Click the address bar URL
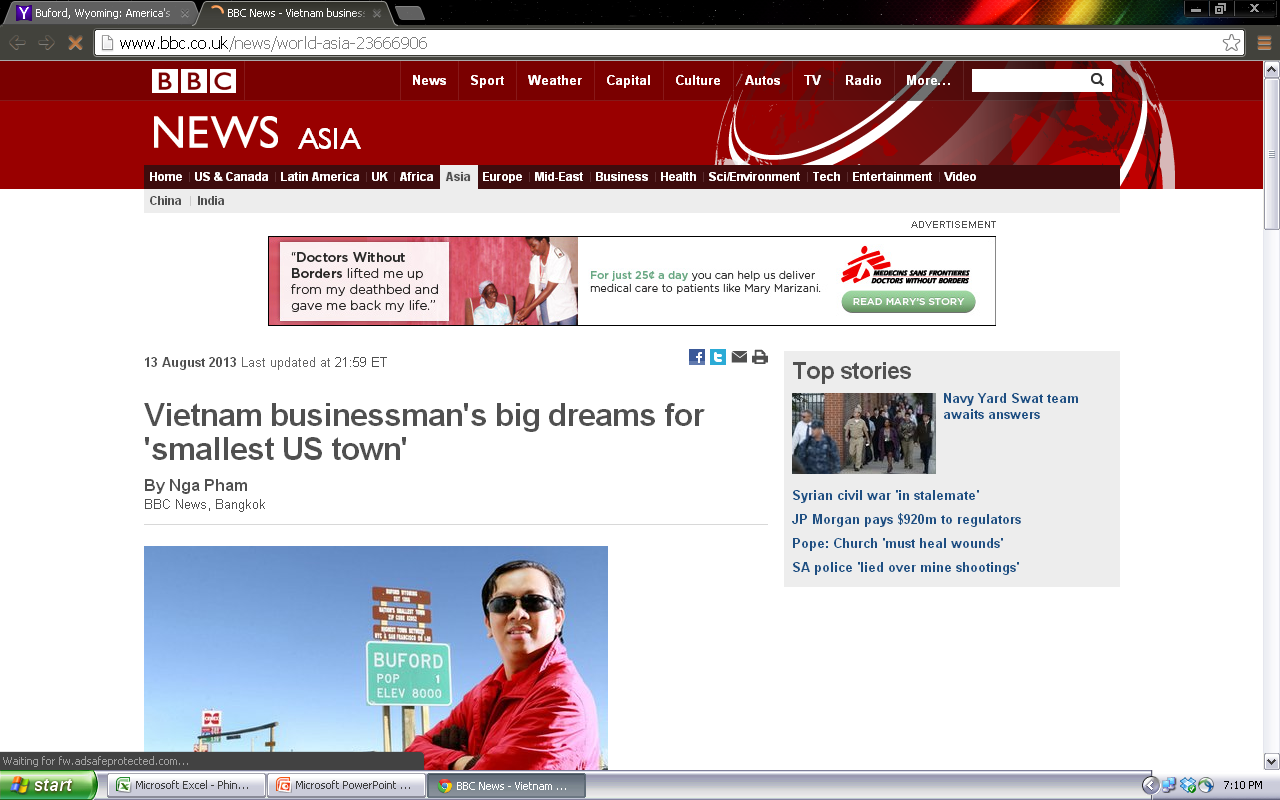1280x800 pixels. click(273, 43)
